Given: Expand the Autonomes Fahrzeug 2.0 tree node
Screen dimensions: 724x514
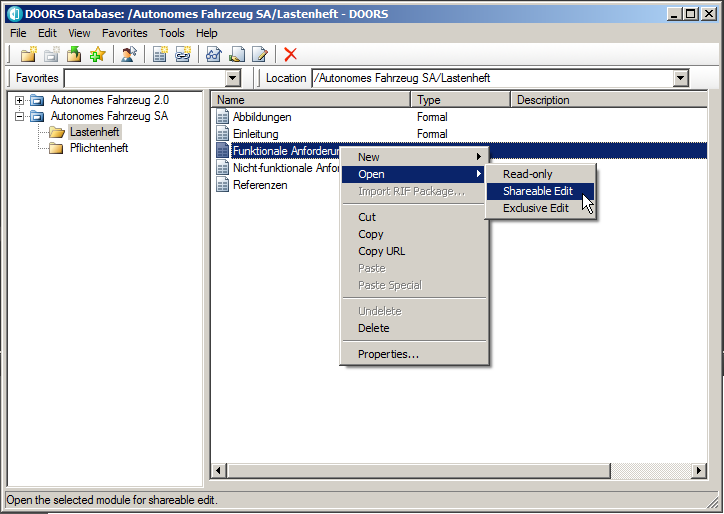Looking at the screenshot, I should click(x=20, y=100).
